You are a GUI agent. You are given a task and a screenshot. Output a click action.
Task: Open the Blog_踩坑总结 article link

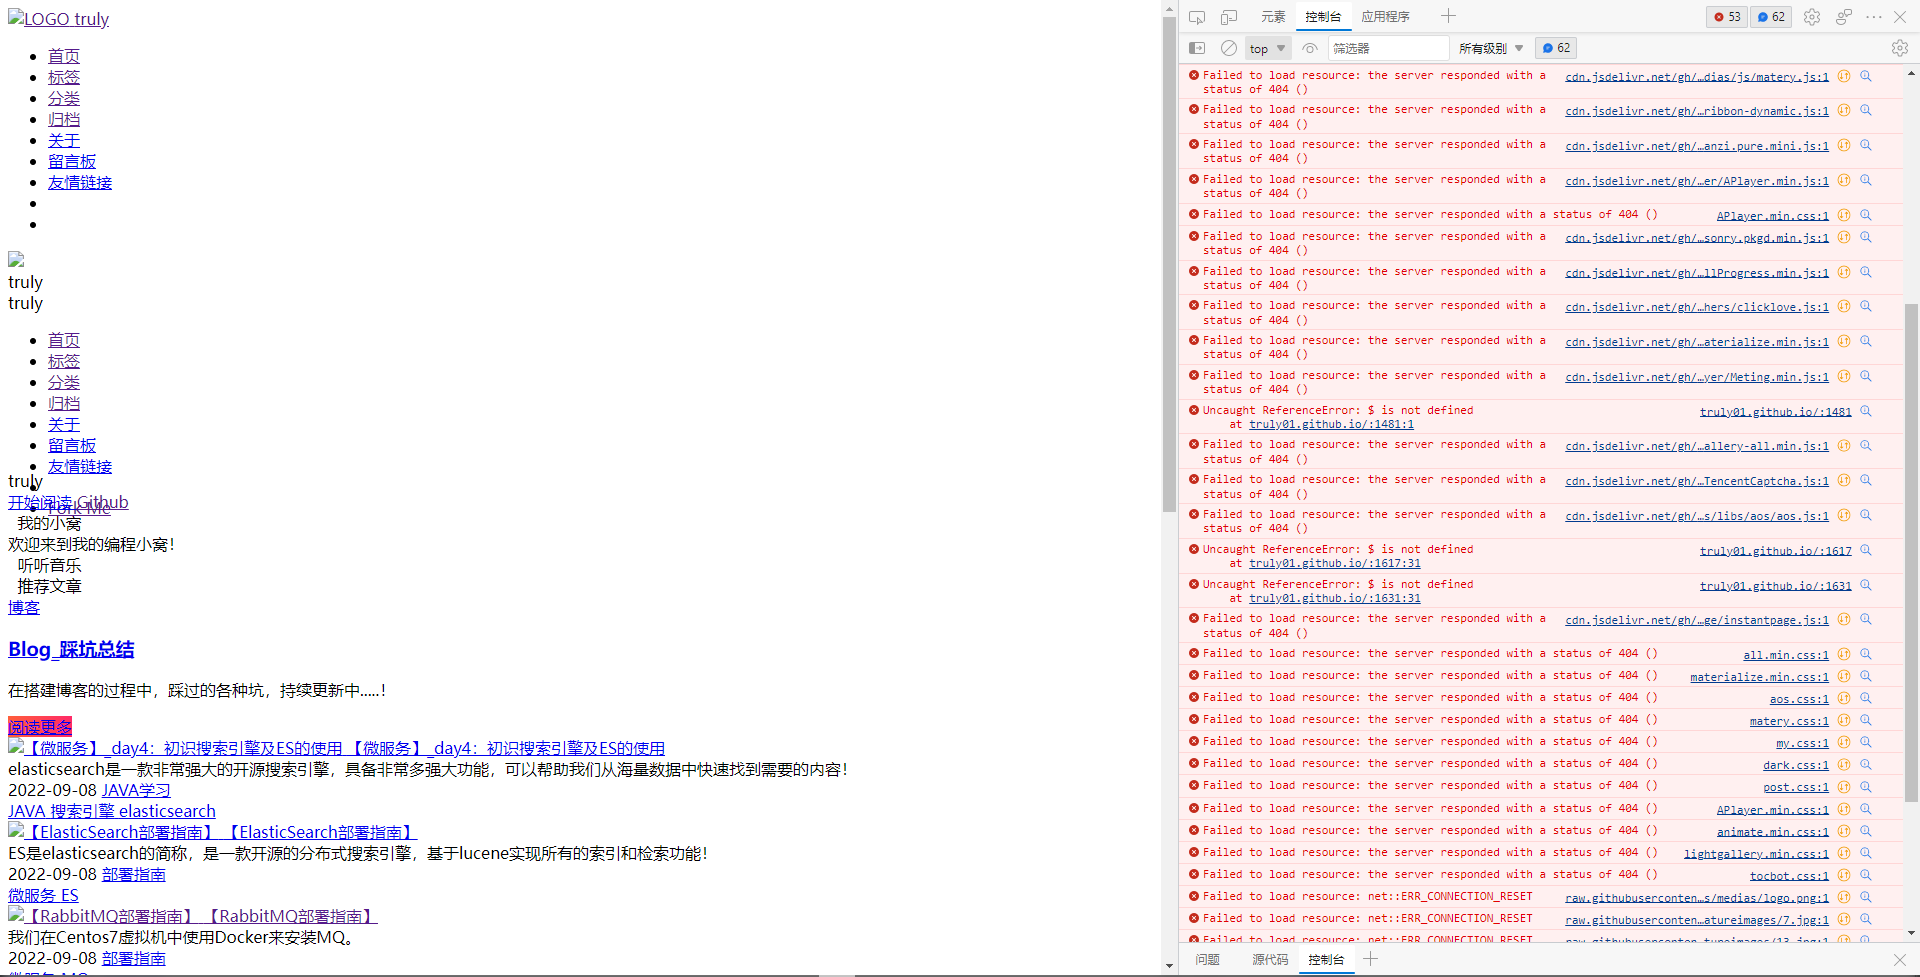[x=71, y=649]
